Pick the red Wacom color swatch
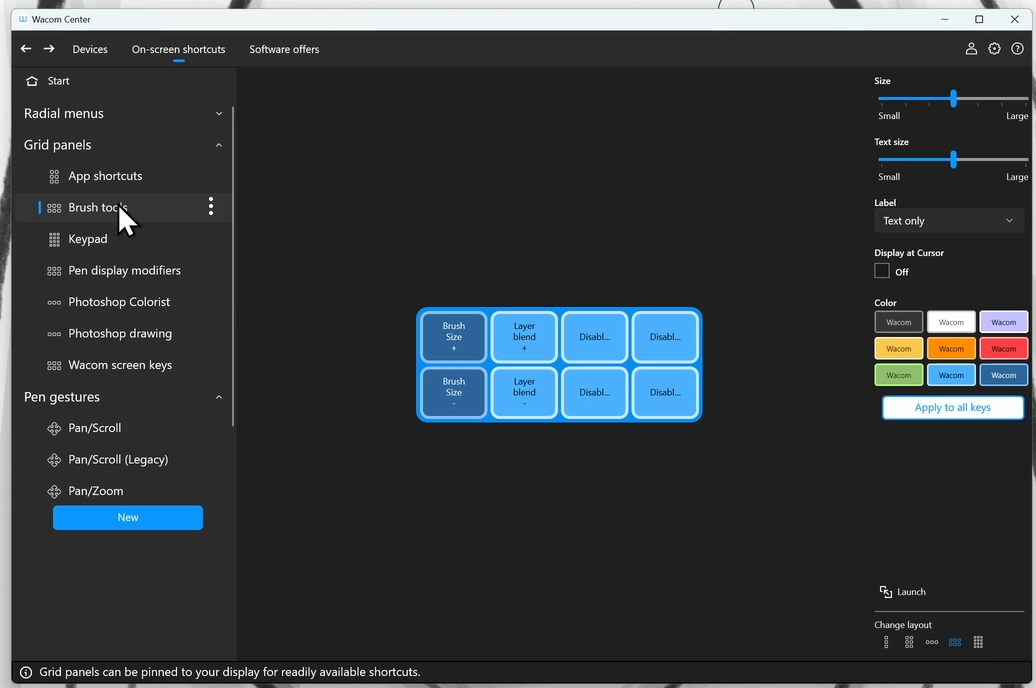Image resolution: width=1036 pixels, height=688 pixels. point(1004,348)
